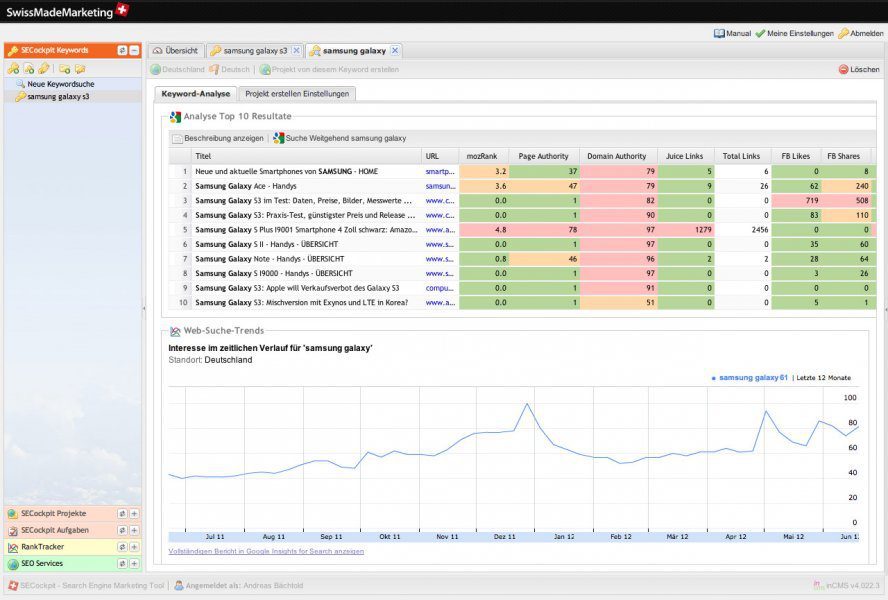Refresh the SECockpit Projekte panel
The width and height of the screenshot is (888, 600).
122,513
